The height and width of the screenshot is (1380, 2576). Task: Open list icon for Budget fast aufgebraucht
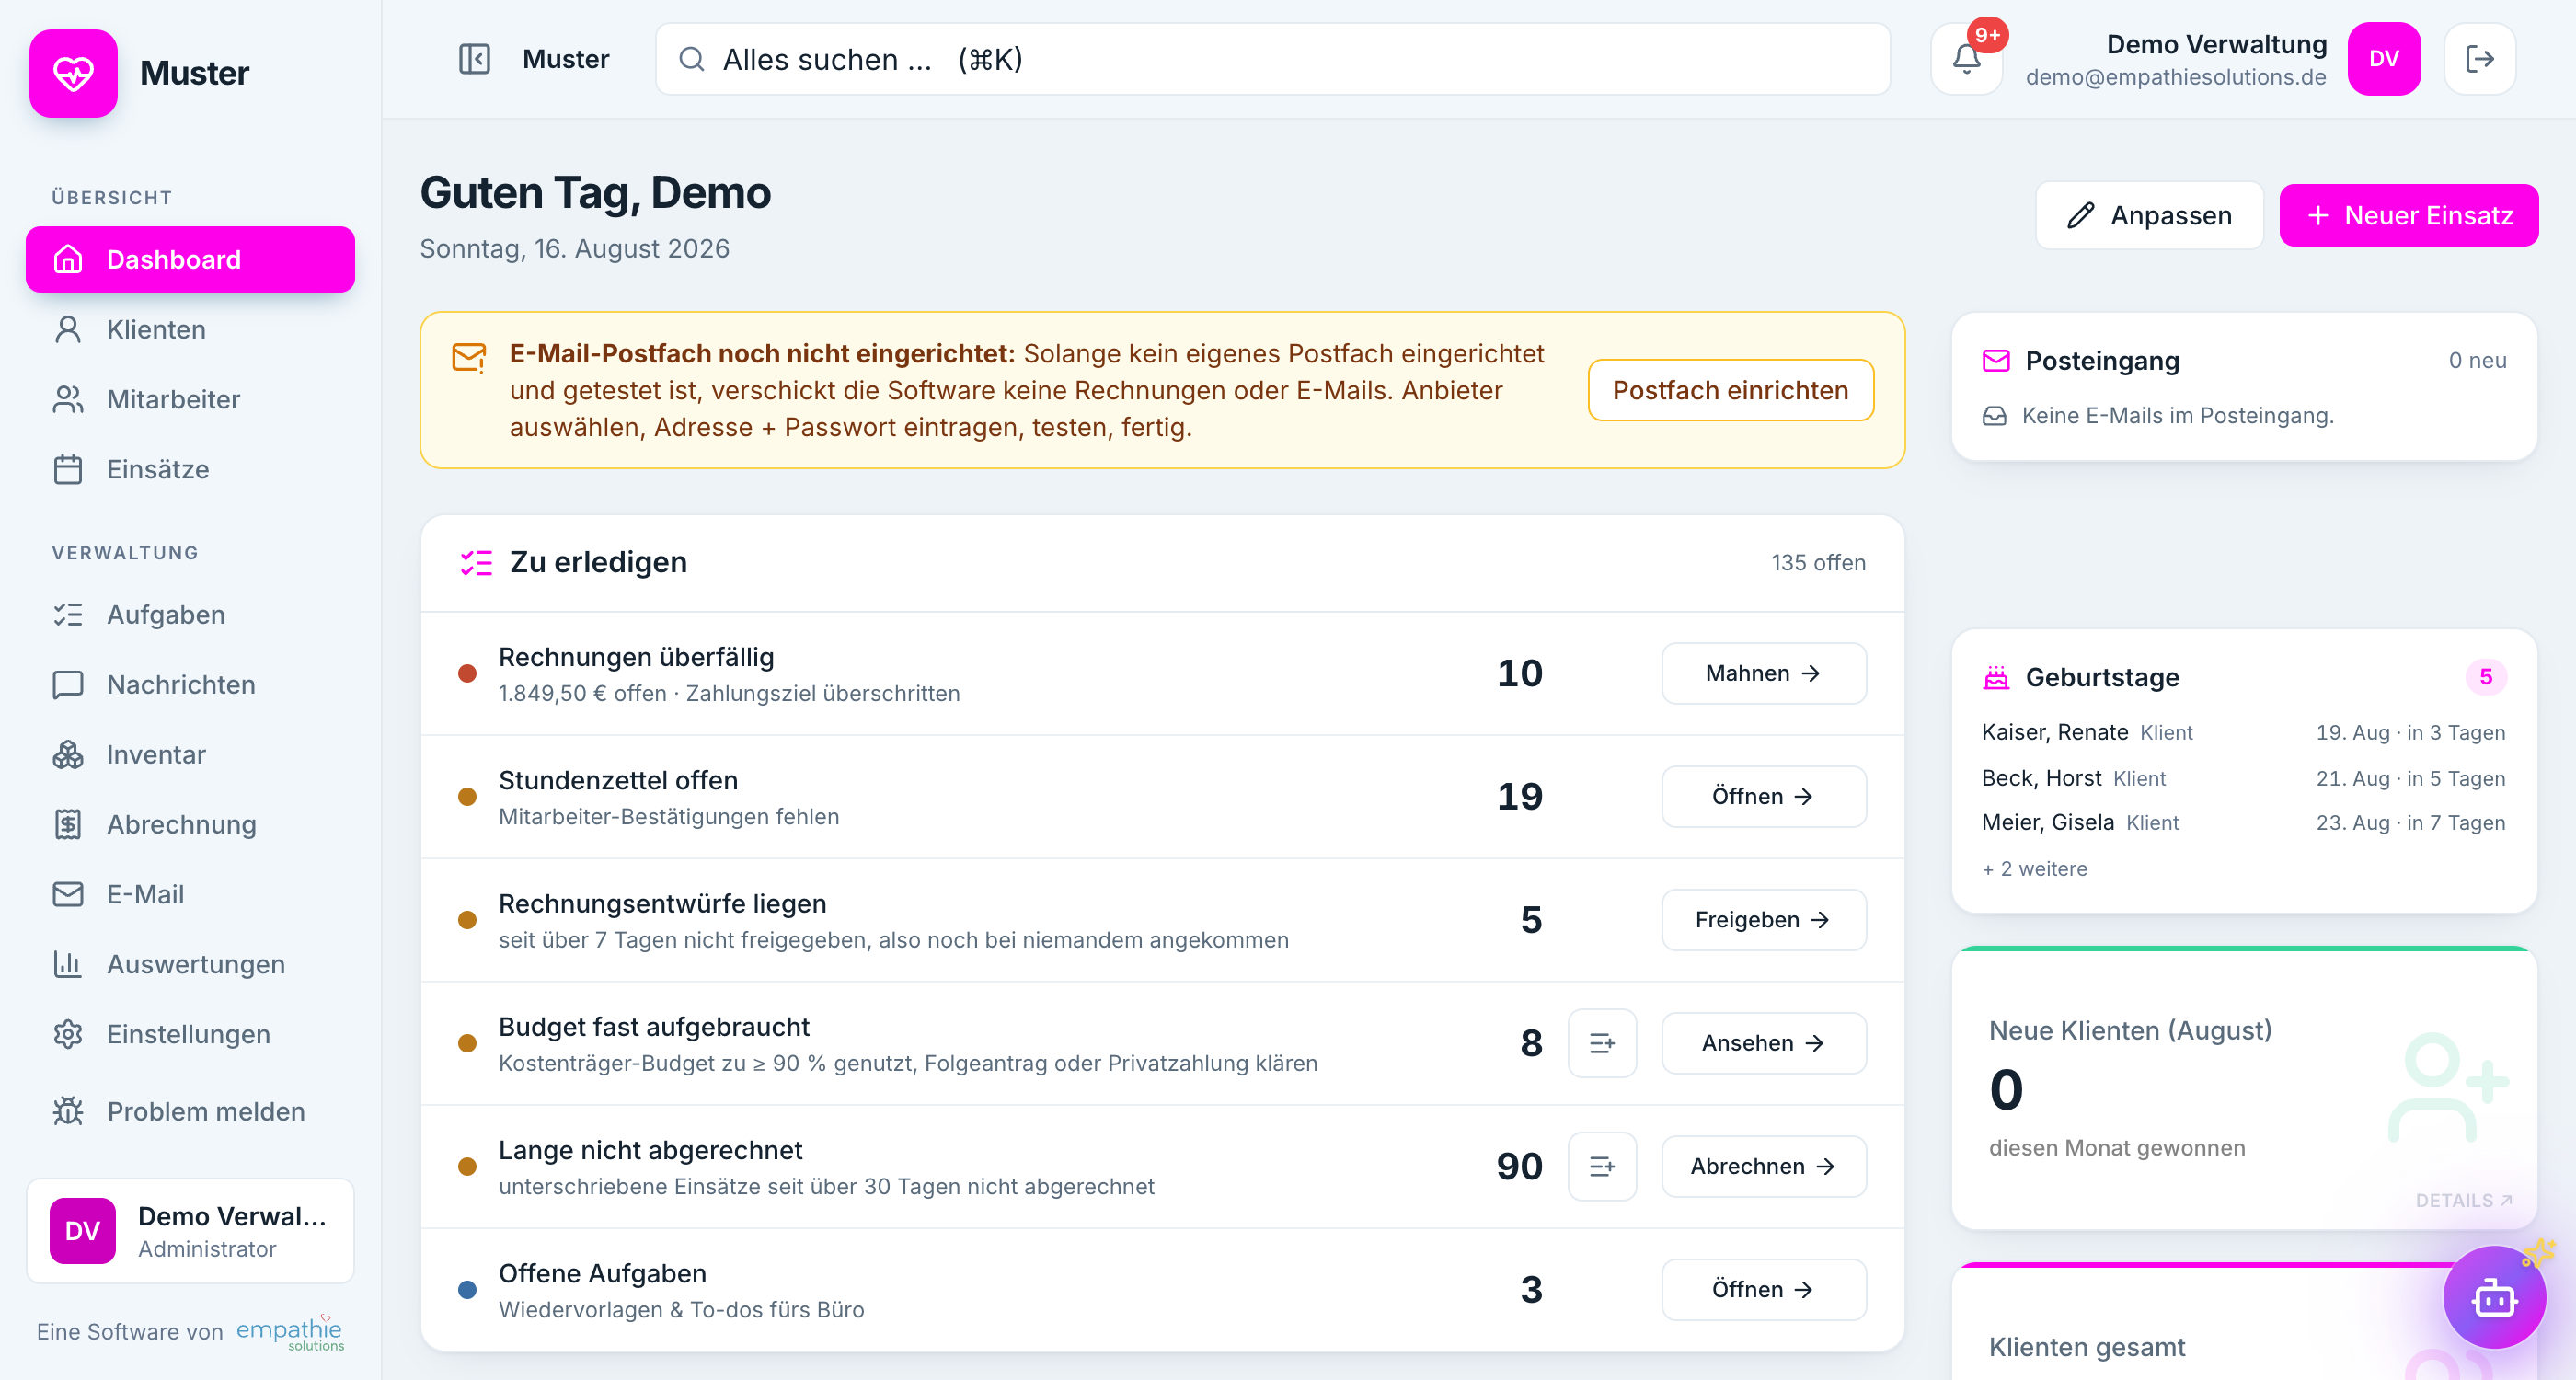1602,1043
